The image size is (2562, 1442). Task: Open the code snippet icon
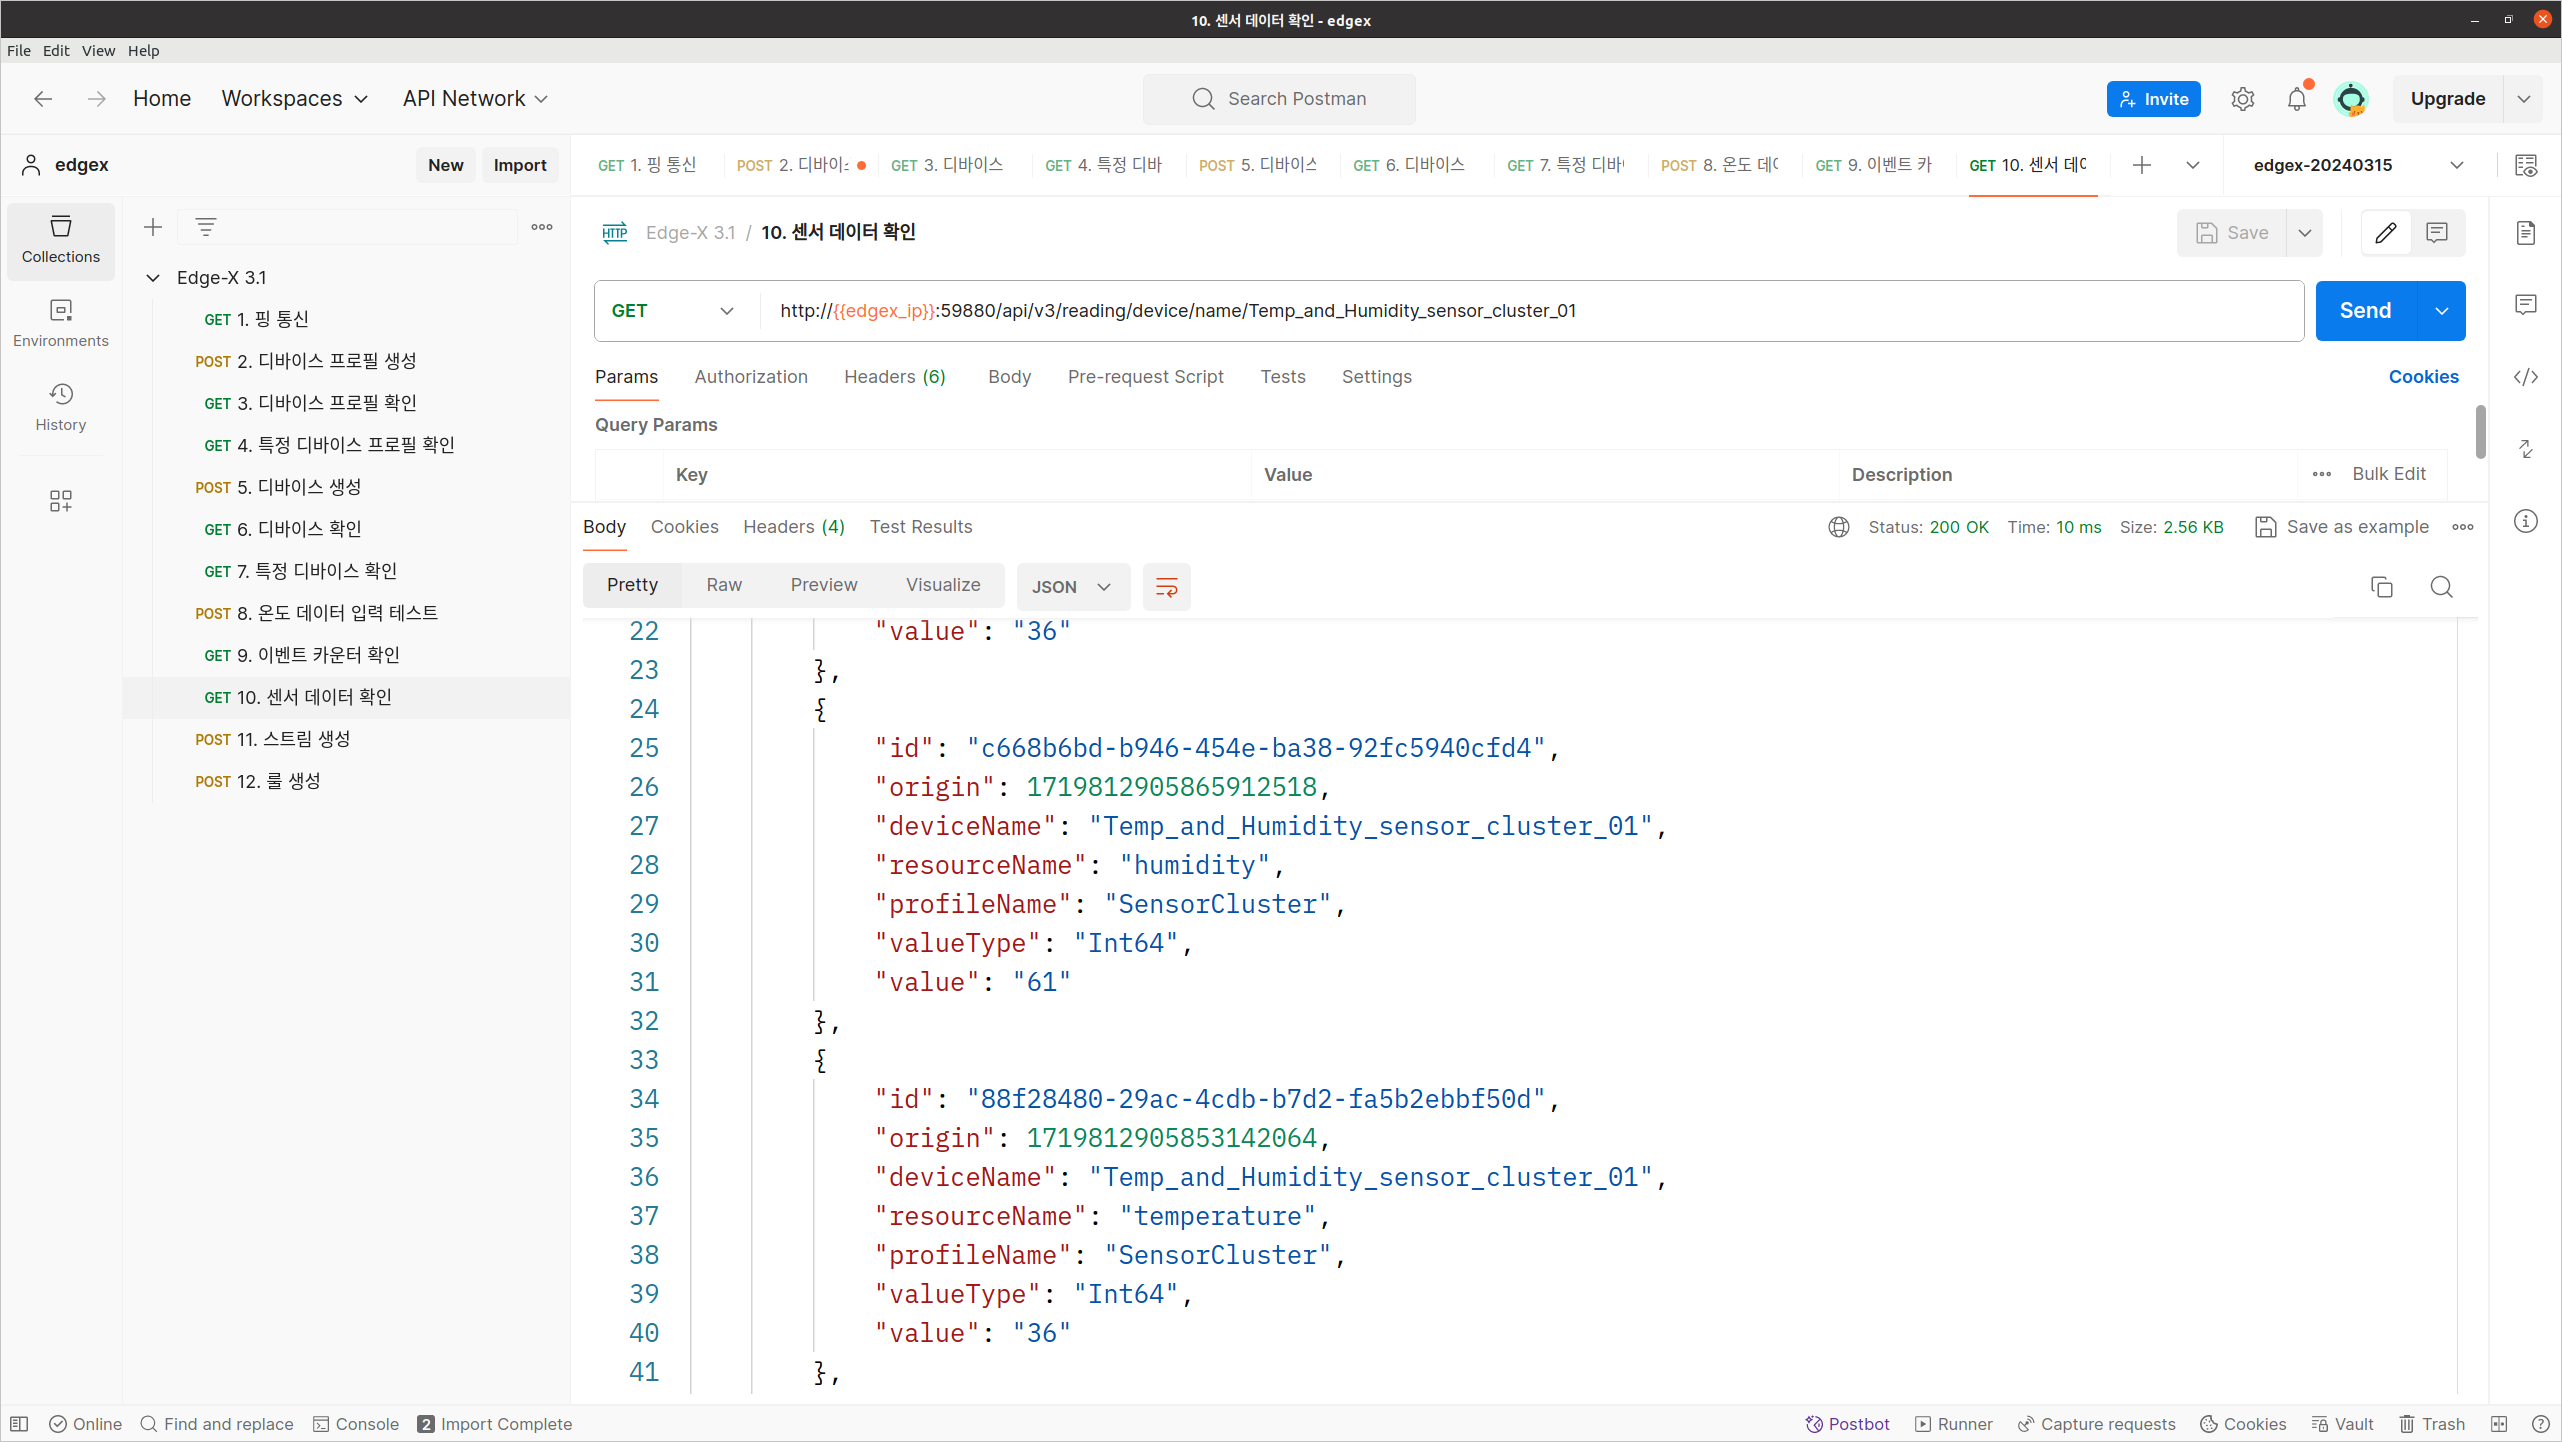click(2526, 377)
